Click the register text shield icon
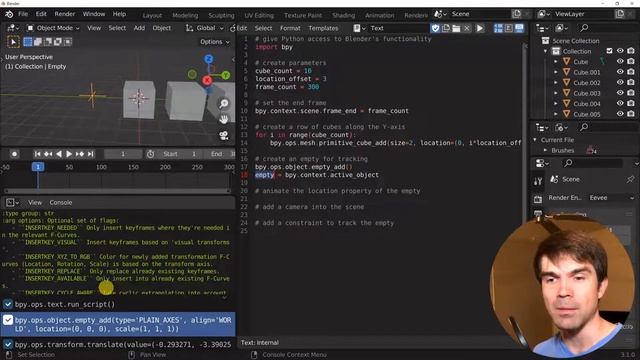640x360 pixels. (x=435, y=28)
